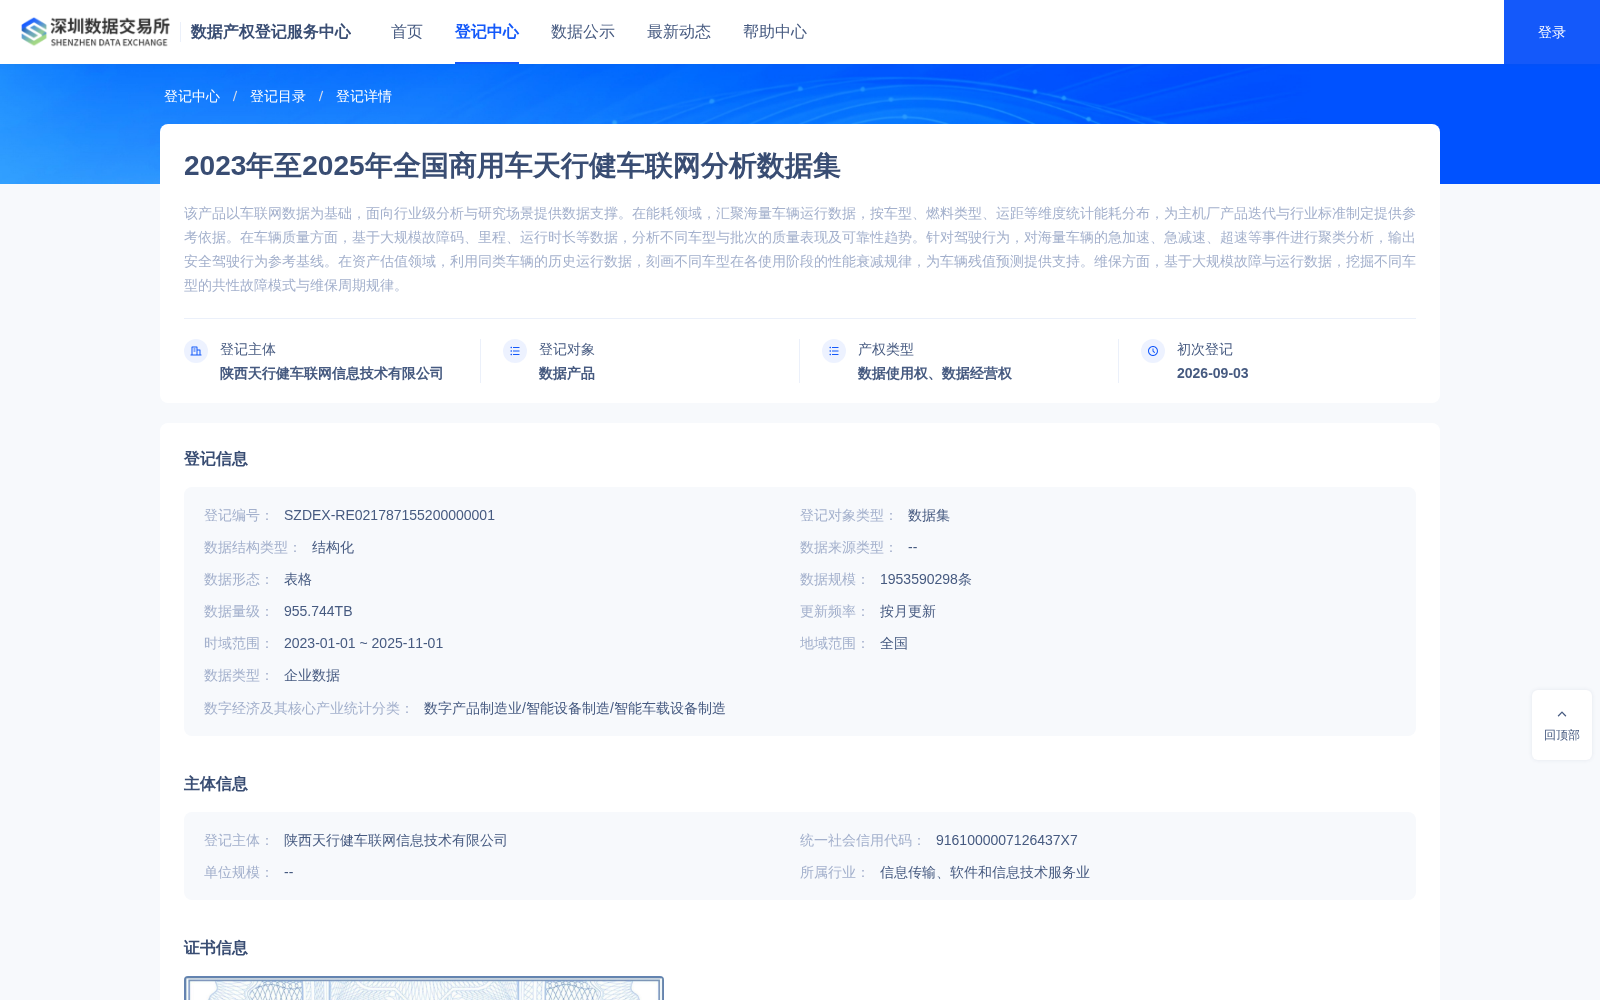The height and width of the screenshot is (1000, 1600).
Task: Click the 登记详情 breadcrumb item
Action: (364, 96)
